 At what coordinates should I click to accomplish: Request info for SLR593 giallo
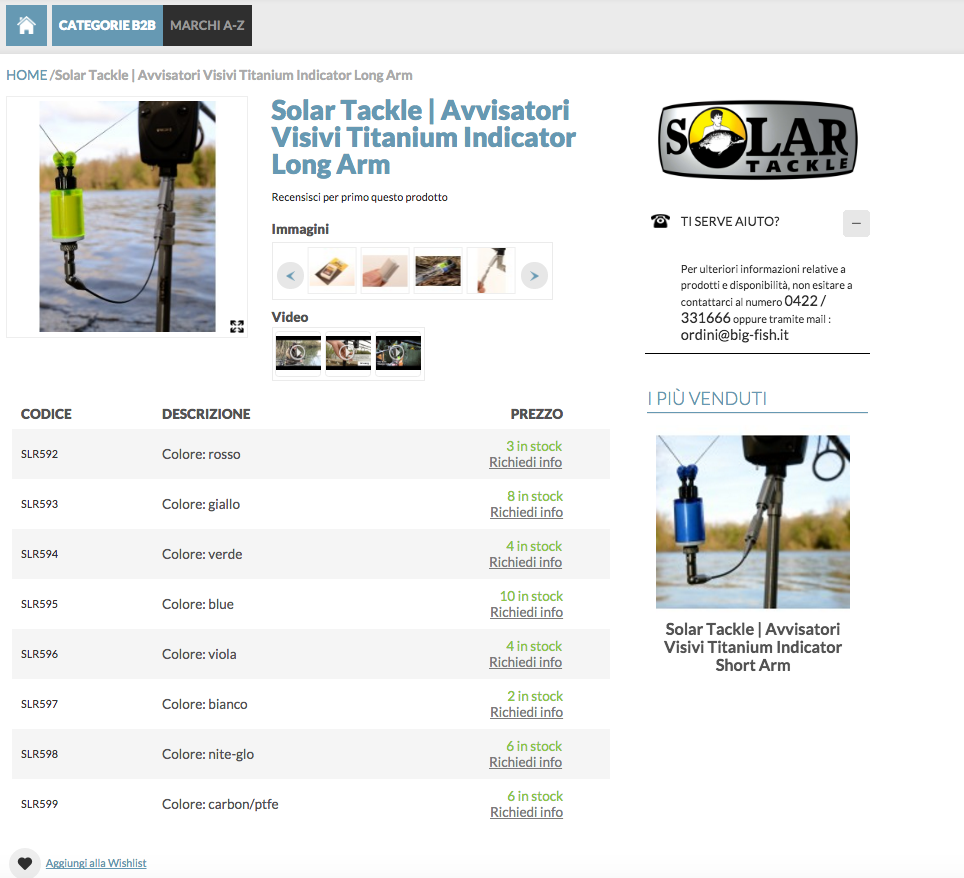pyautogui.click(x=526, y=512)
